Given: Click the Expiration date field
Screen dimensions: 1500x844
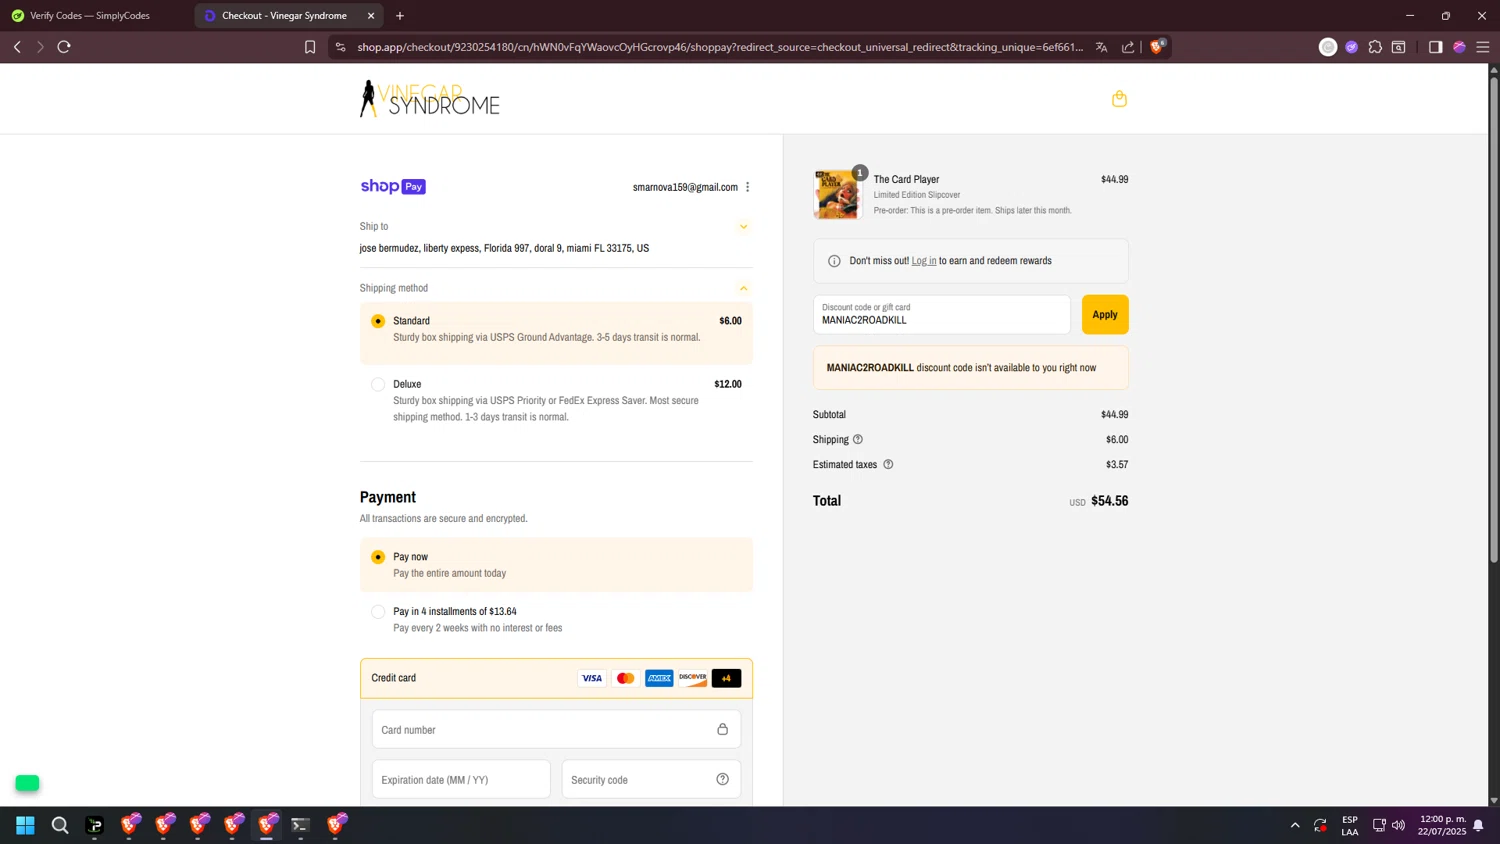Looking at the screenshot, I should [x=461, y=779].
